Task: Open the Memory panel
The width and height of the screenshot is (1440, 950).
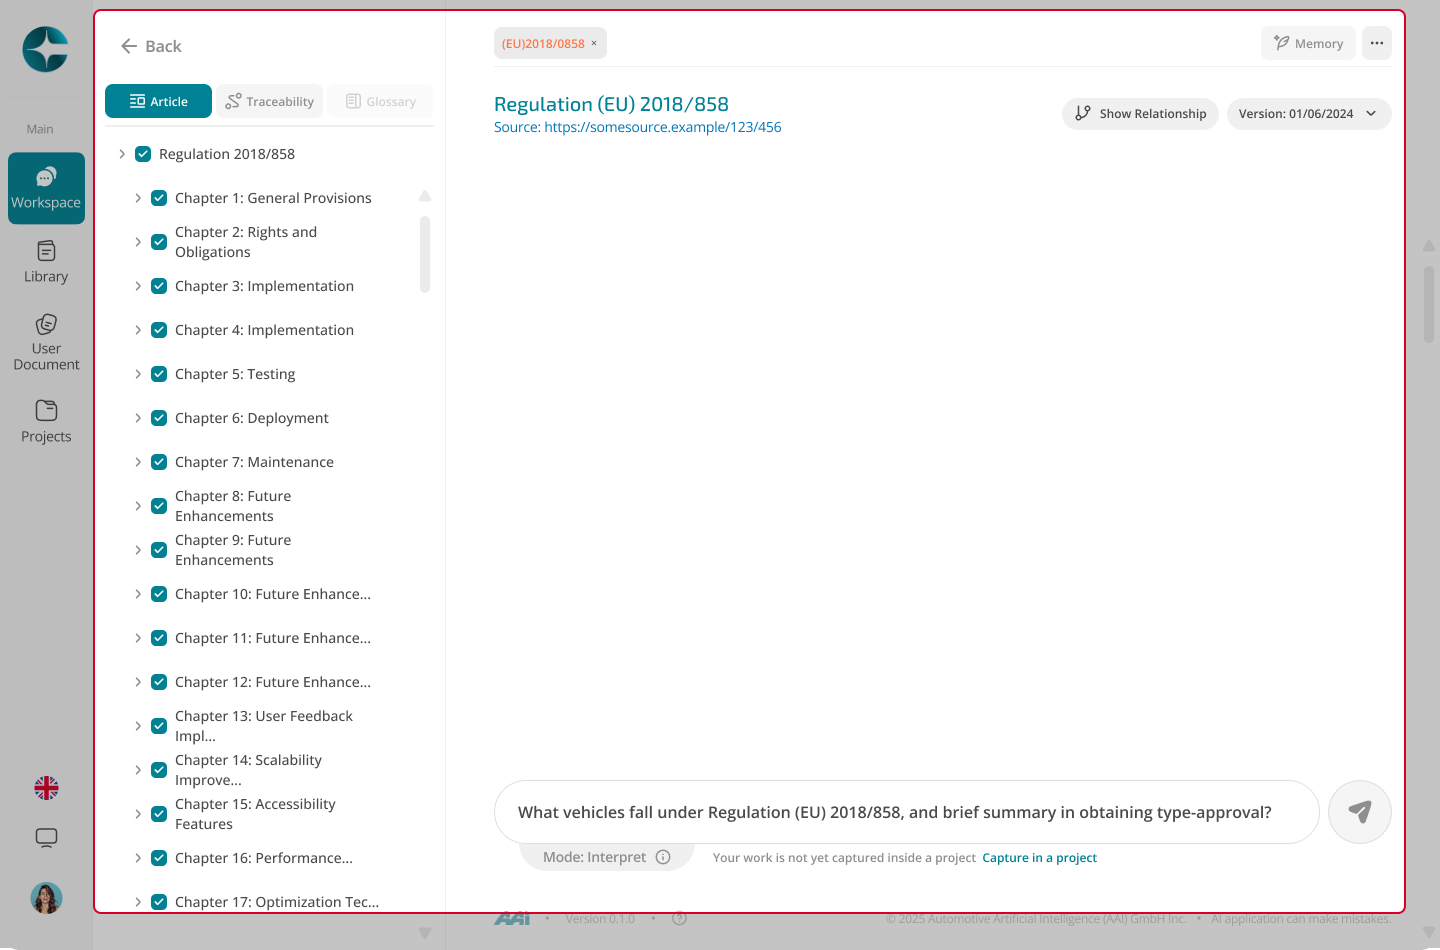Action: click(x=1308, y=43)
